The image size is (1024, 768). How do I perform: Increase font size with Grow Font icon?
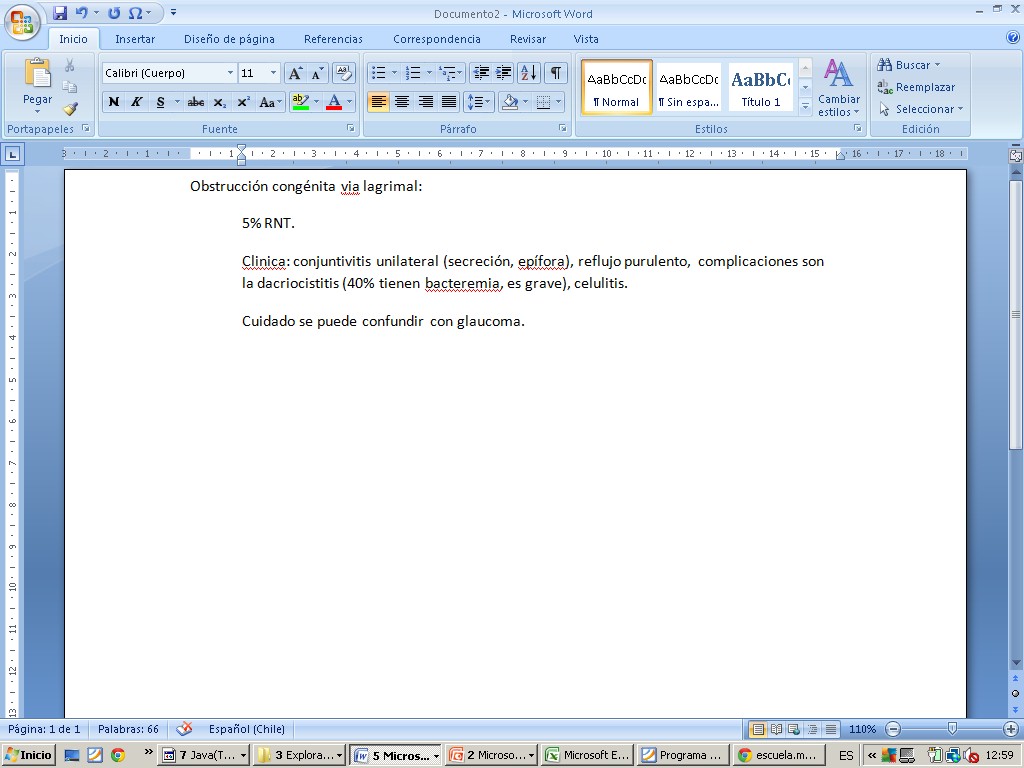(x=295, y=73)
